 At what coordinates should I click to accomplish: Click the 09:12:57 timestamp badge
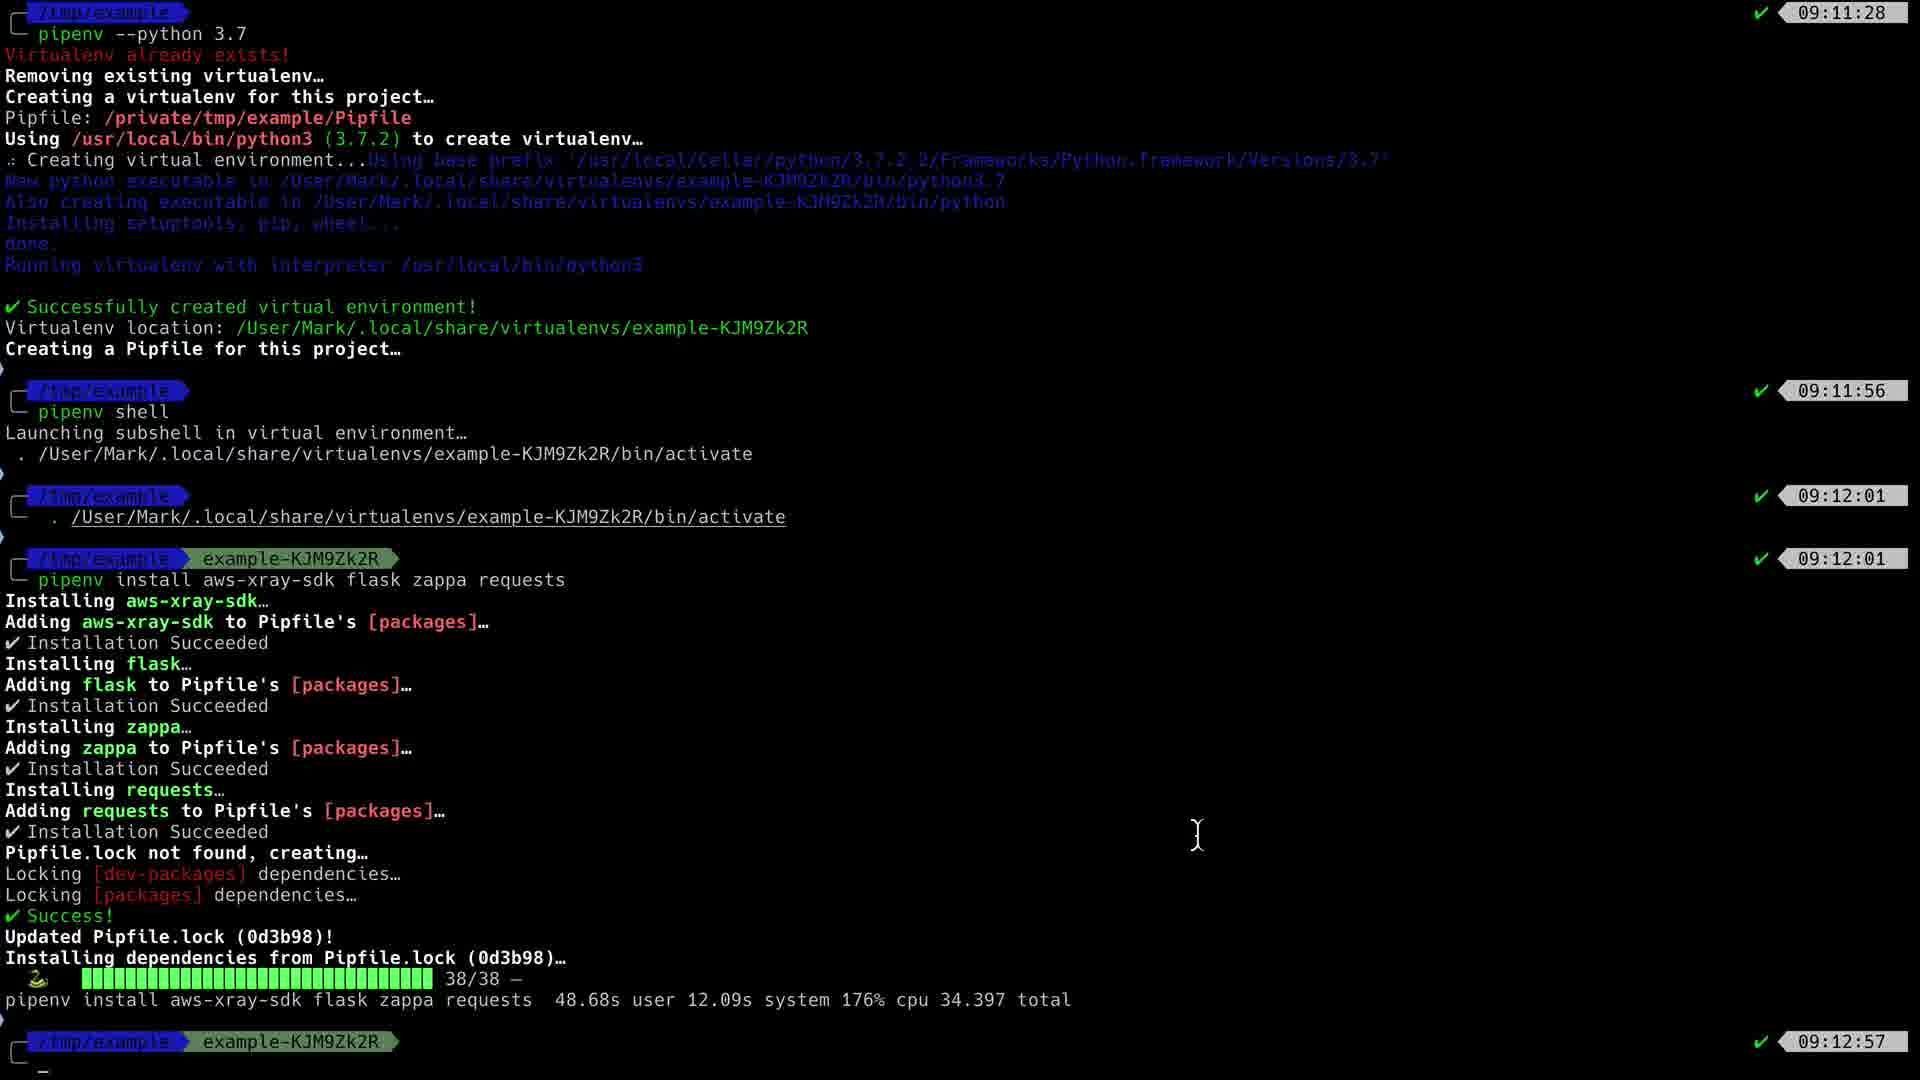[1841, 1042]
